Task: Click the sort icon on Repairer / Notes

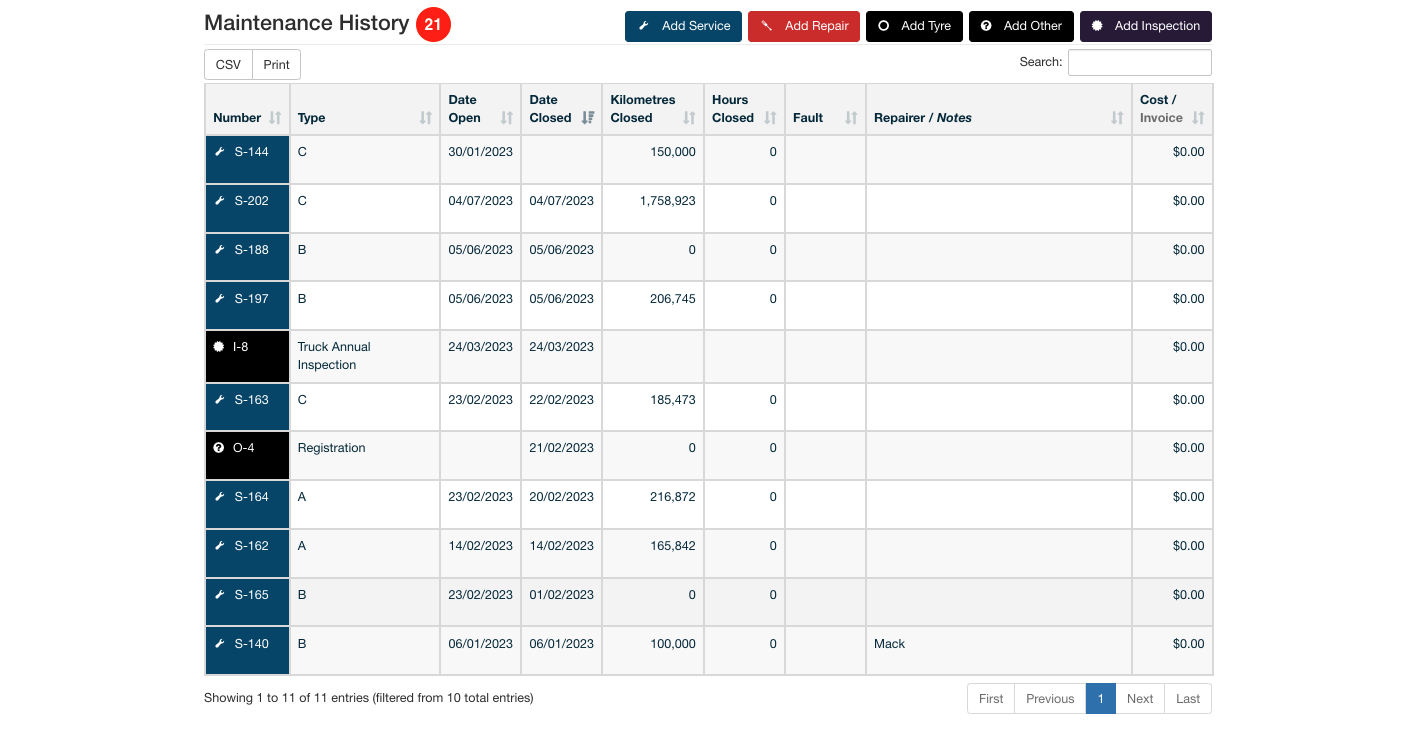Action: (x=1116, y=117)
